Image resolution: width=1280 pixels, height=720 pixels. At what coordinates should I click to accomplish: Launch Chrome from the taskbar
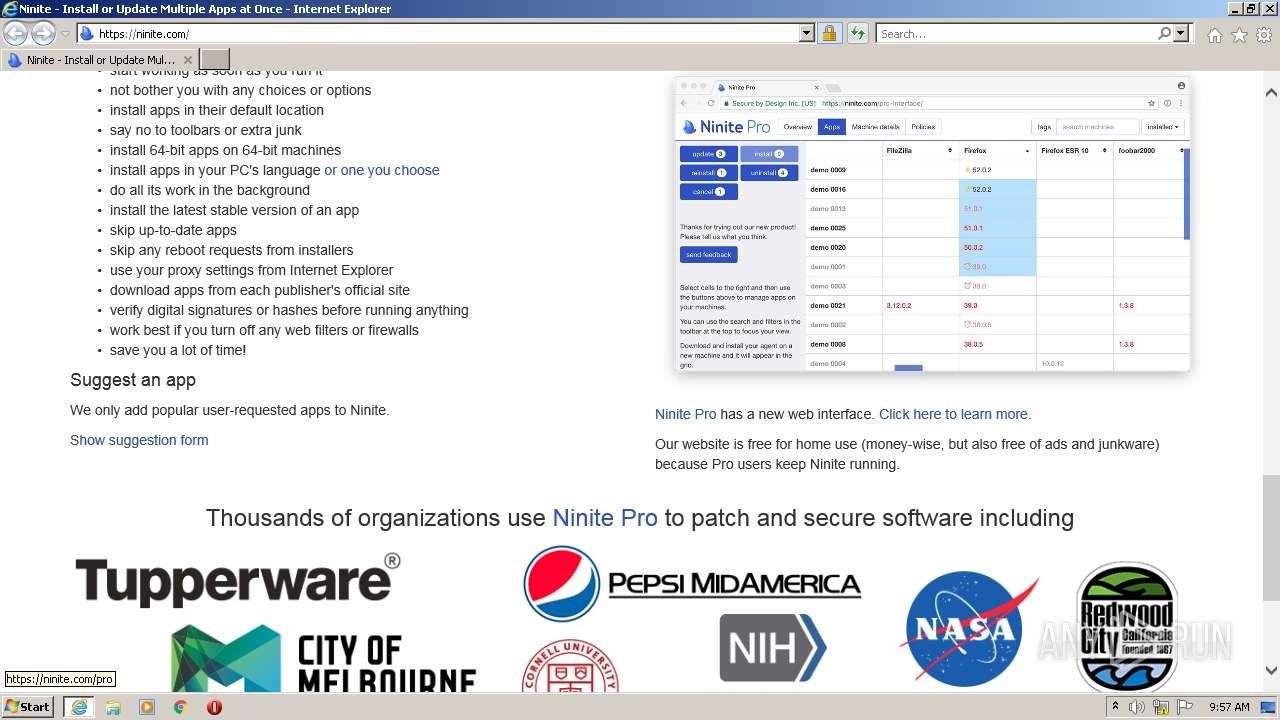click(181, 707)
